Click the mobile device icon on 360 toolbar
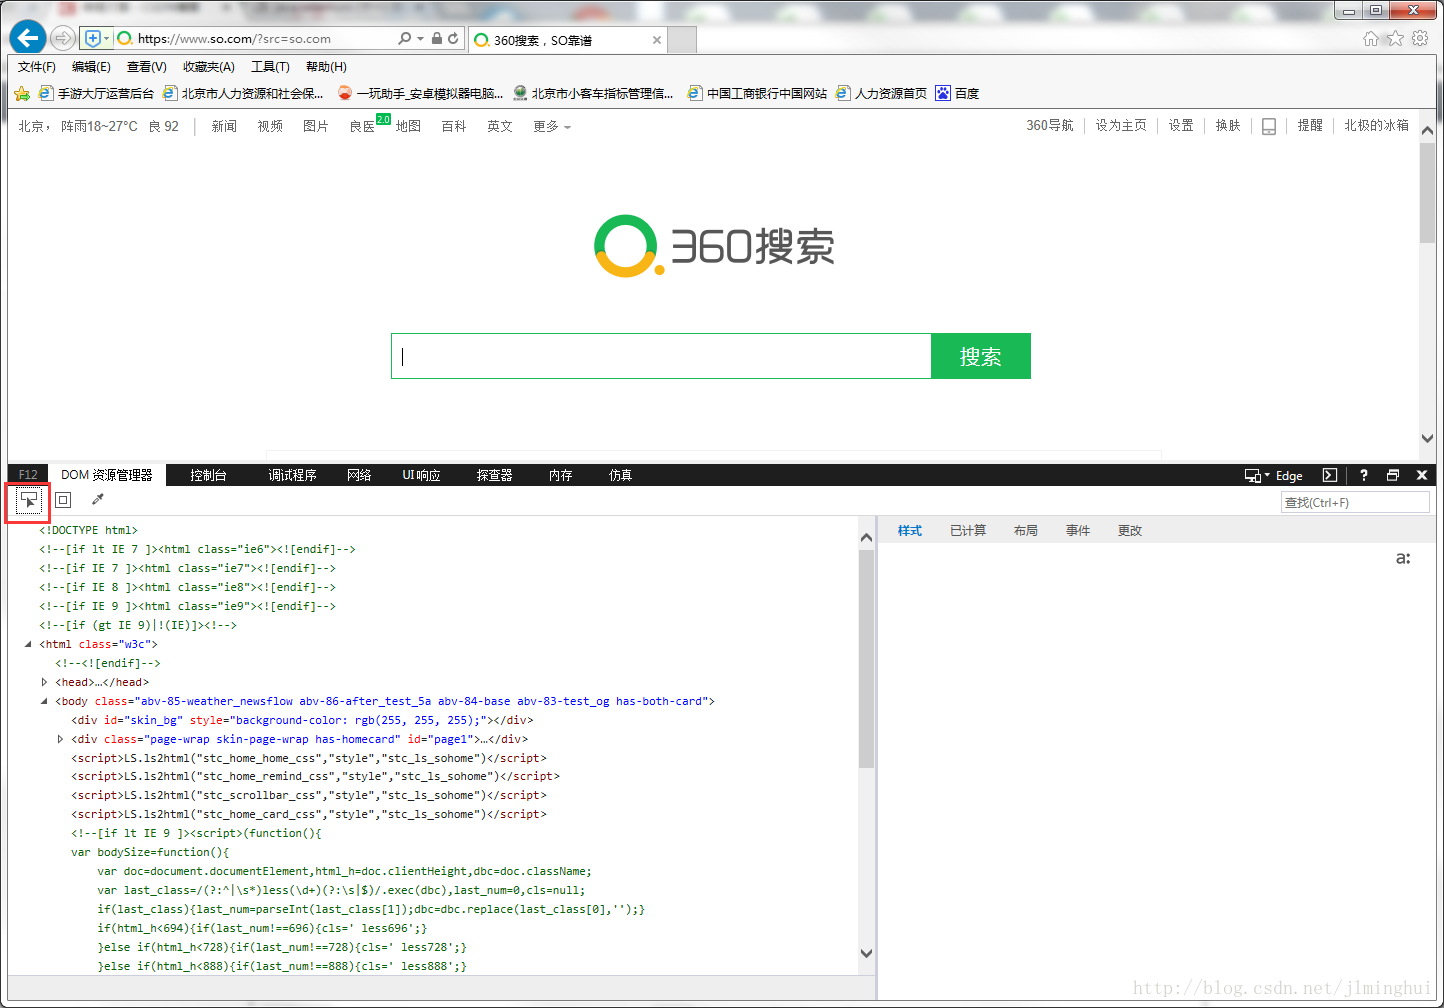The width and height of the screenshot is (1444, 1008). pyautogui.click(x=1269, y=127)
